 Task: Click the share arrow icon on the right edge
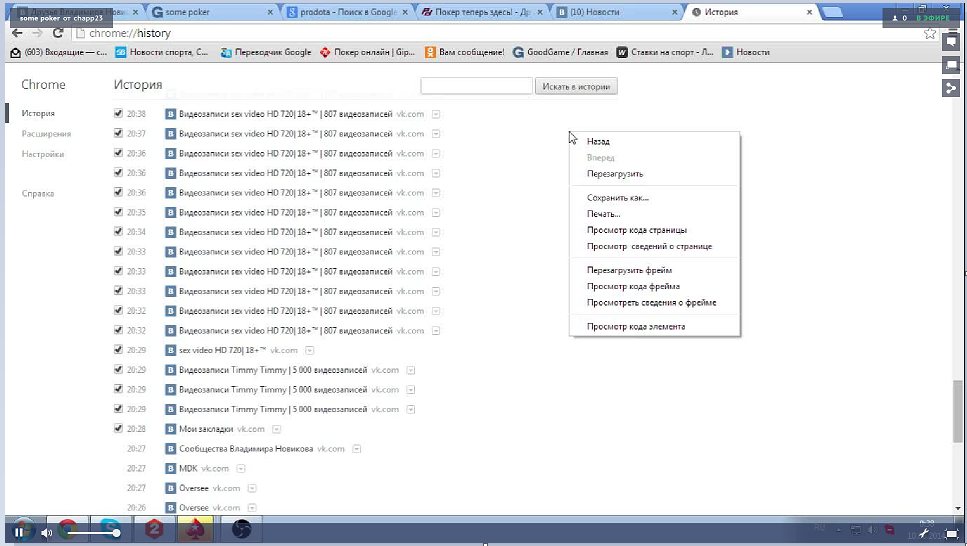tap(951, 88)
